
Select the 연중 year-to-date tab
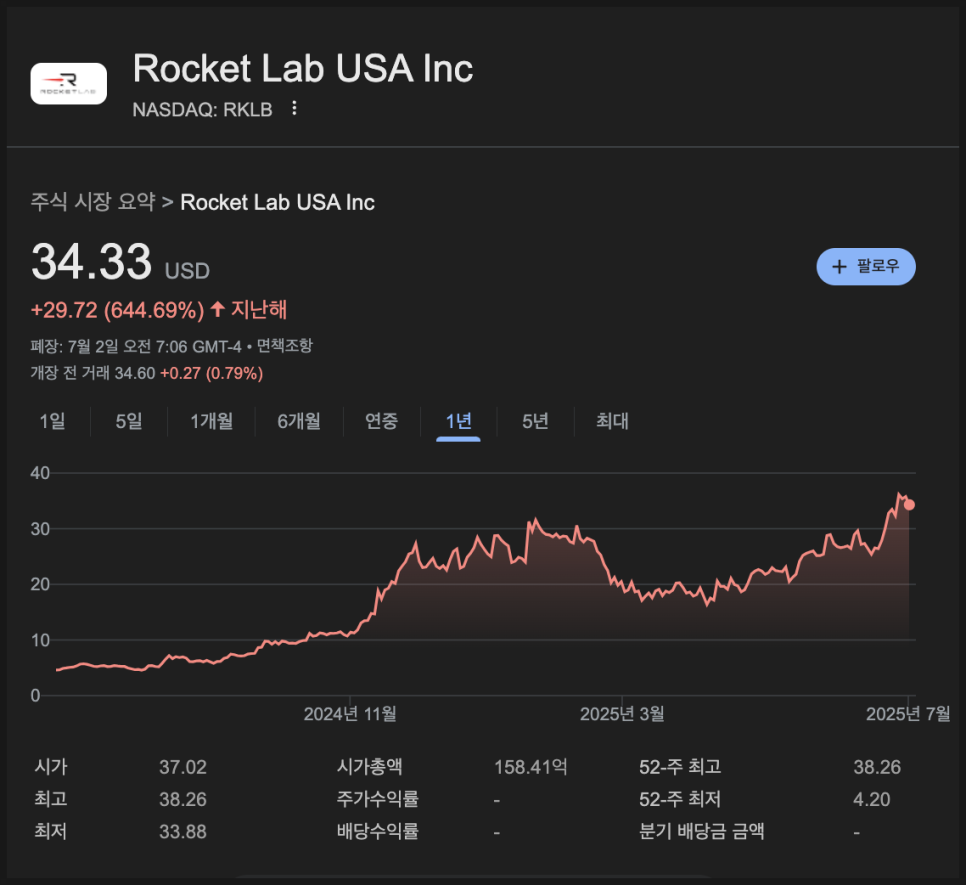pos(381,421)
